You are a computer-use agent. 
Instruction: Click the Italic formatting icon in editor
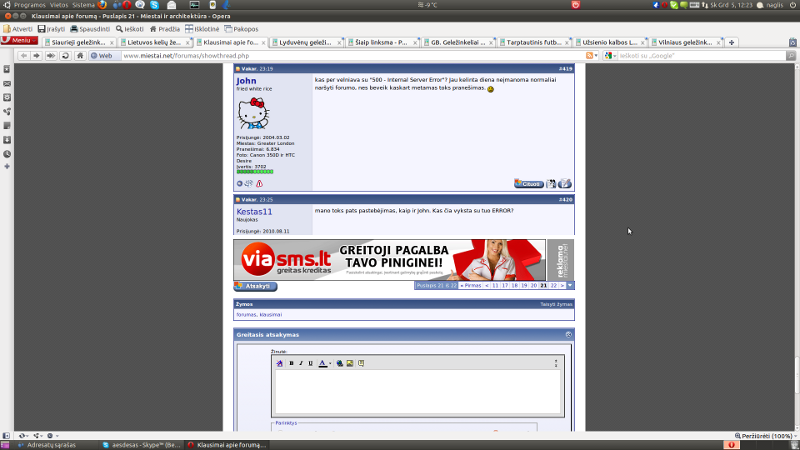click(x=301, y=363)
